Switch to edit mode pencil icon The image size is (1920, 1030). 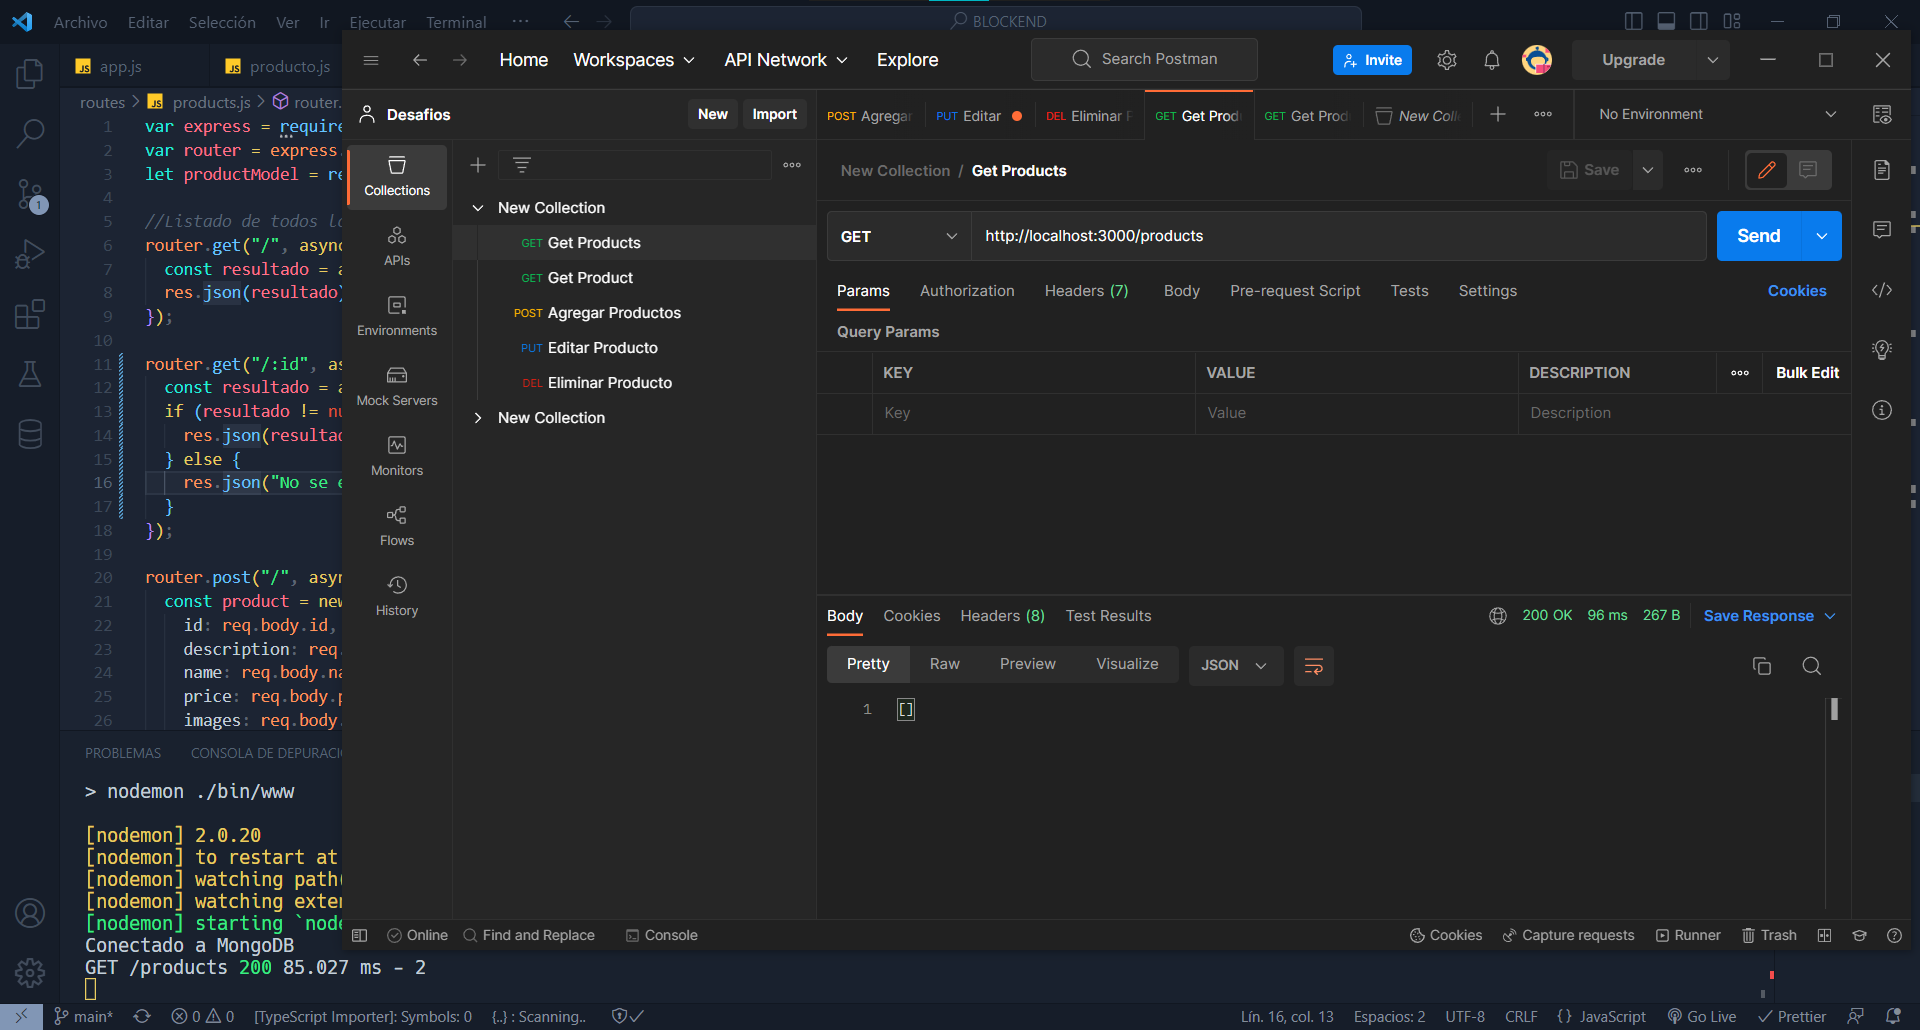[x=1767, y=170]
